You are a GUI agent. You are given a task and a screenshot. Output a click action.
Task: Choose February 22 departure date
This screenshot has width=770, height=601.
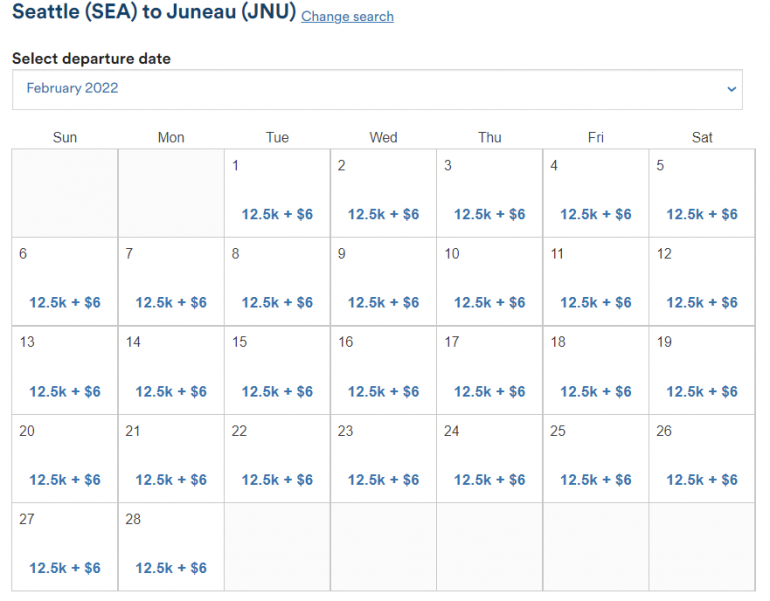(277, 458)
